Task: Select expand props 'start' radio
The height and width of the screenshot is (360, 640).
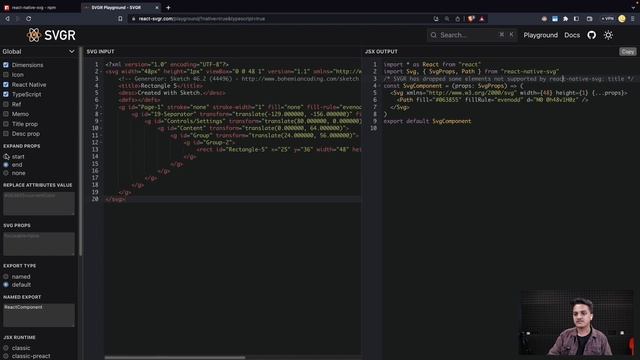Action: [6, 157]
